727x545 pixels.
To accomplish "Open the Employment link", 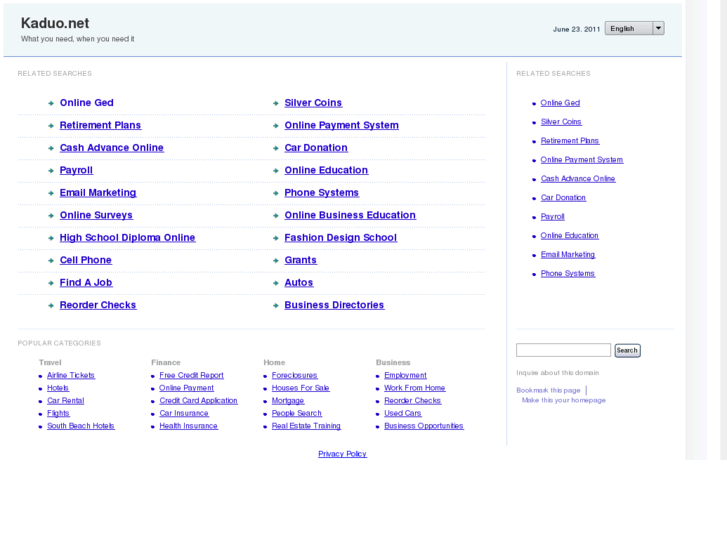I will coord(405,375).
